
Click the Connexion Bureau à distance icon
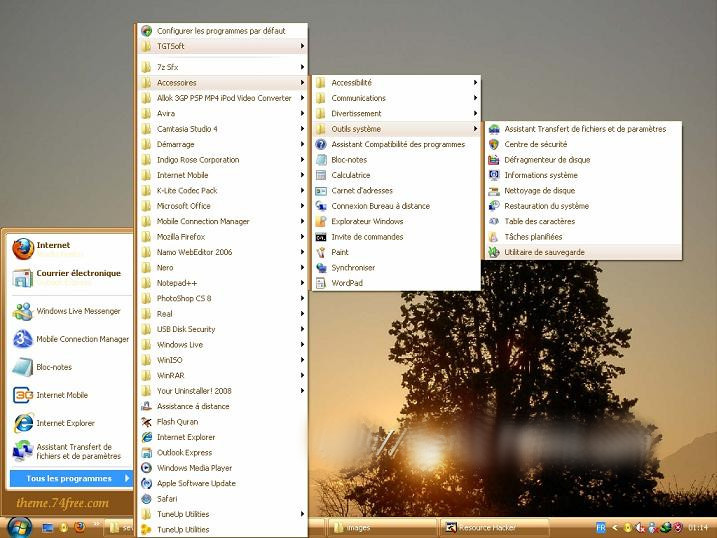[321, 206]
